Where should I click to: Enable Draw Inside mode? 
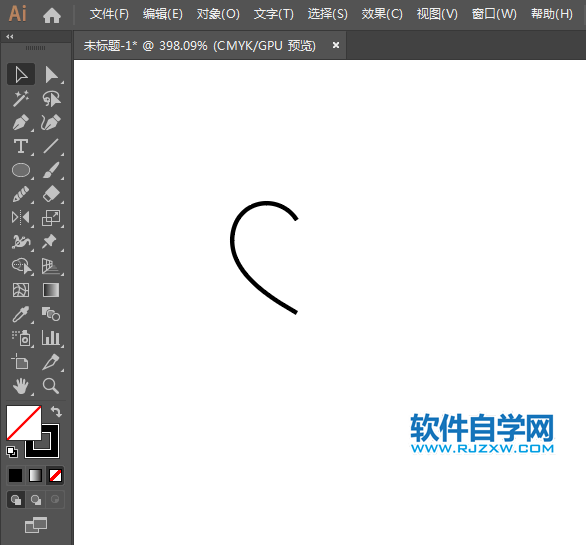[x=55, y=500]
